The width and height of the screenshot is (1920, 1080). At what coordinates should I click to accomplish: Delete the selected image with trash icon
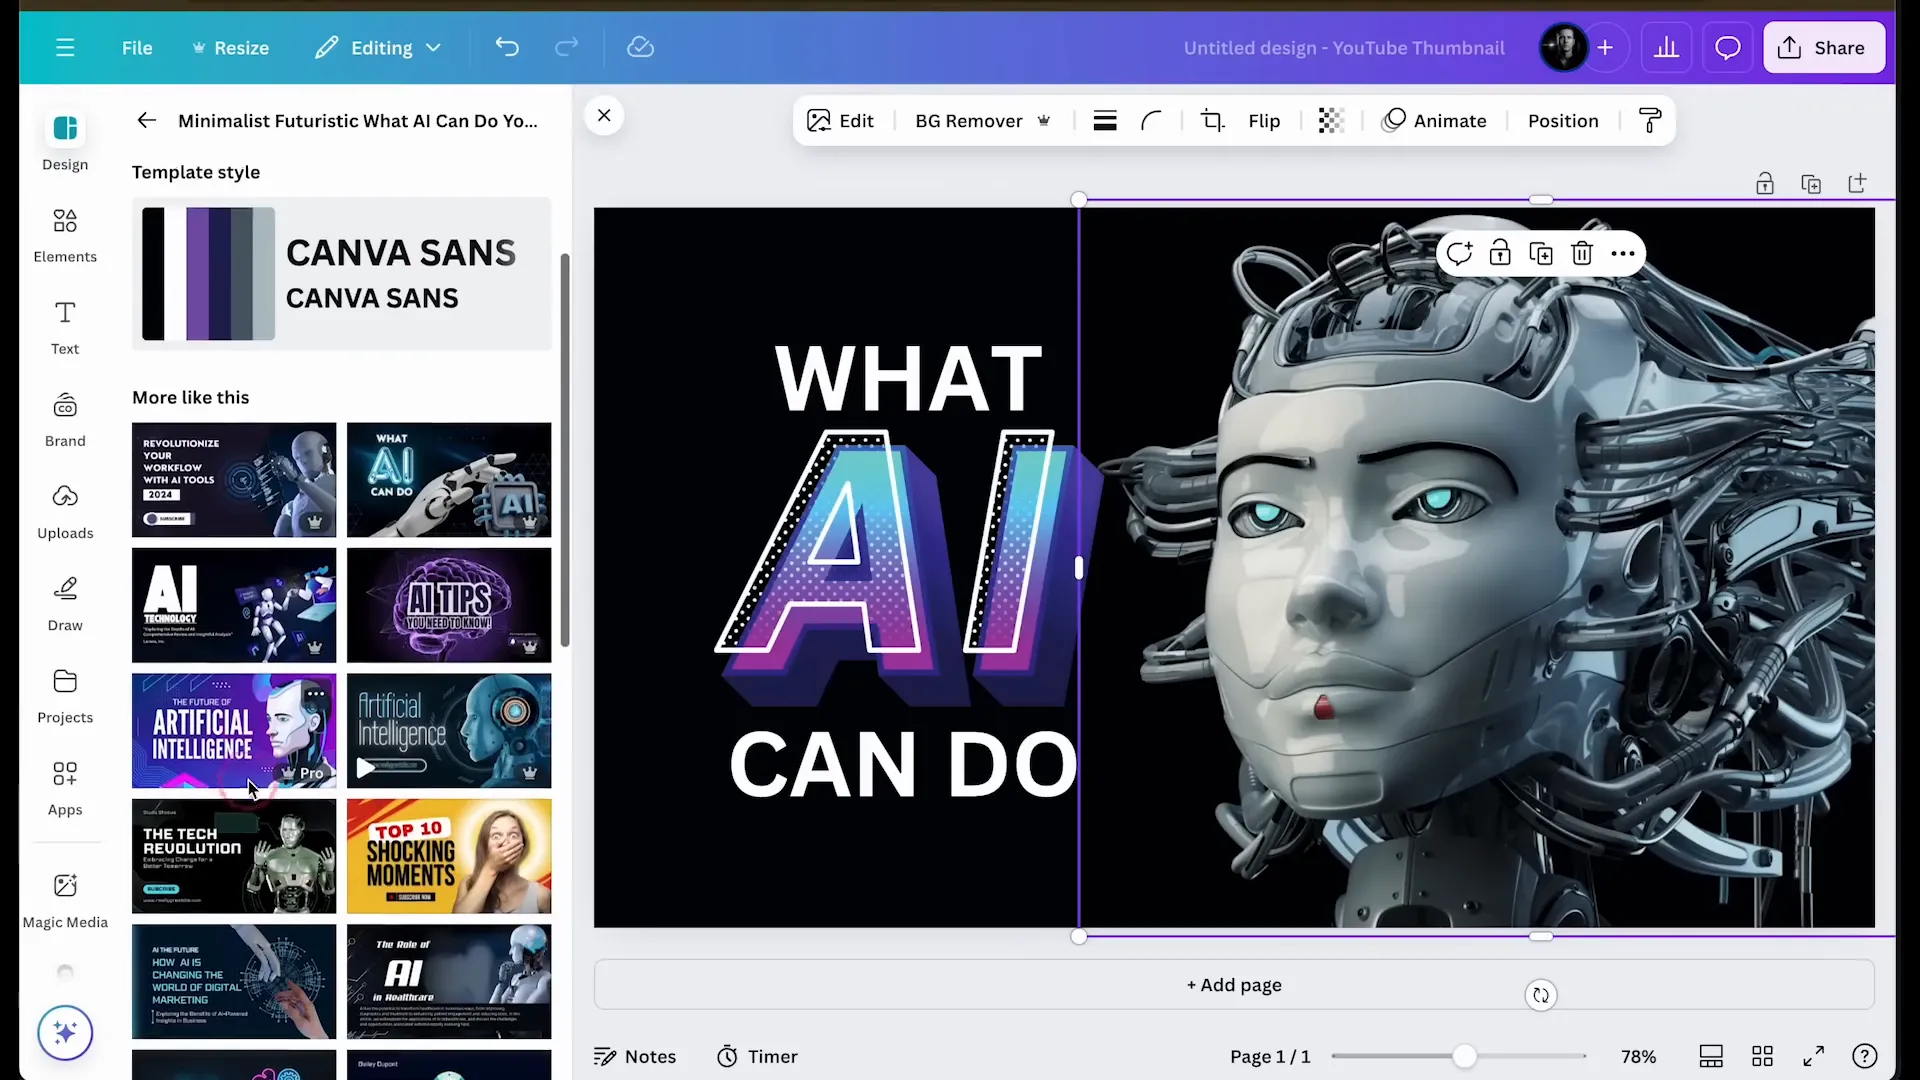[1582, 253]
